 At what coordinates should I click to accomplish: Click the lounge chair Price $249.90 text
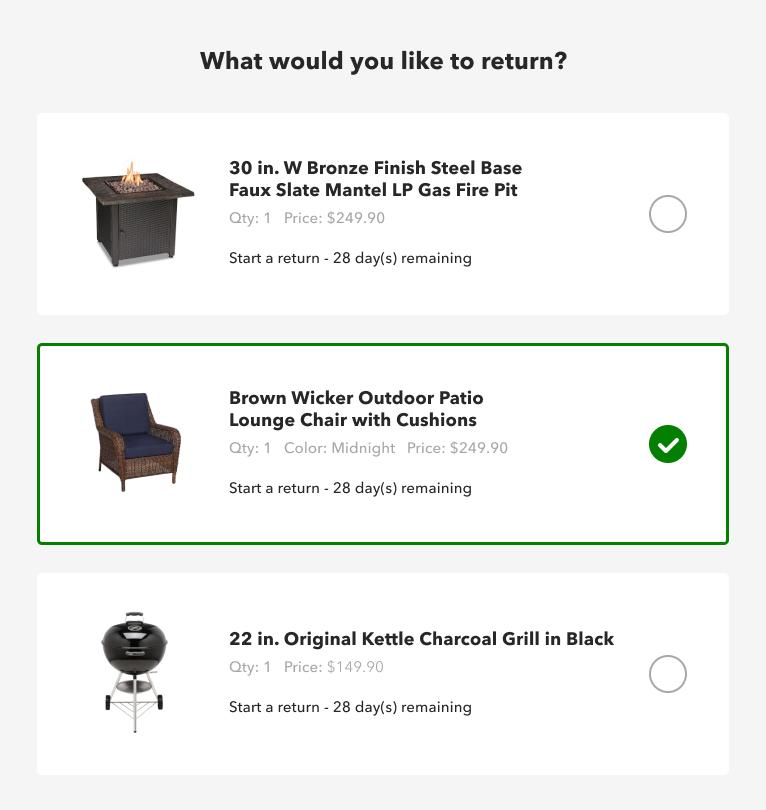(457, 448)
